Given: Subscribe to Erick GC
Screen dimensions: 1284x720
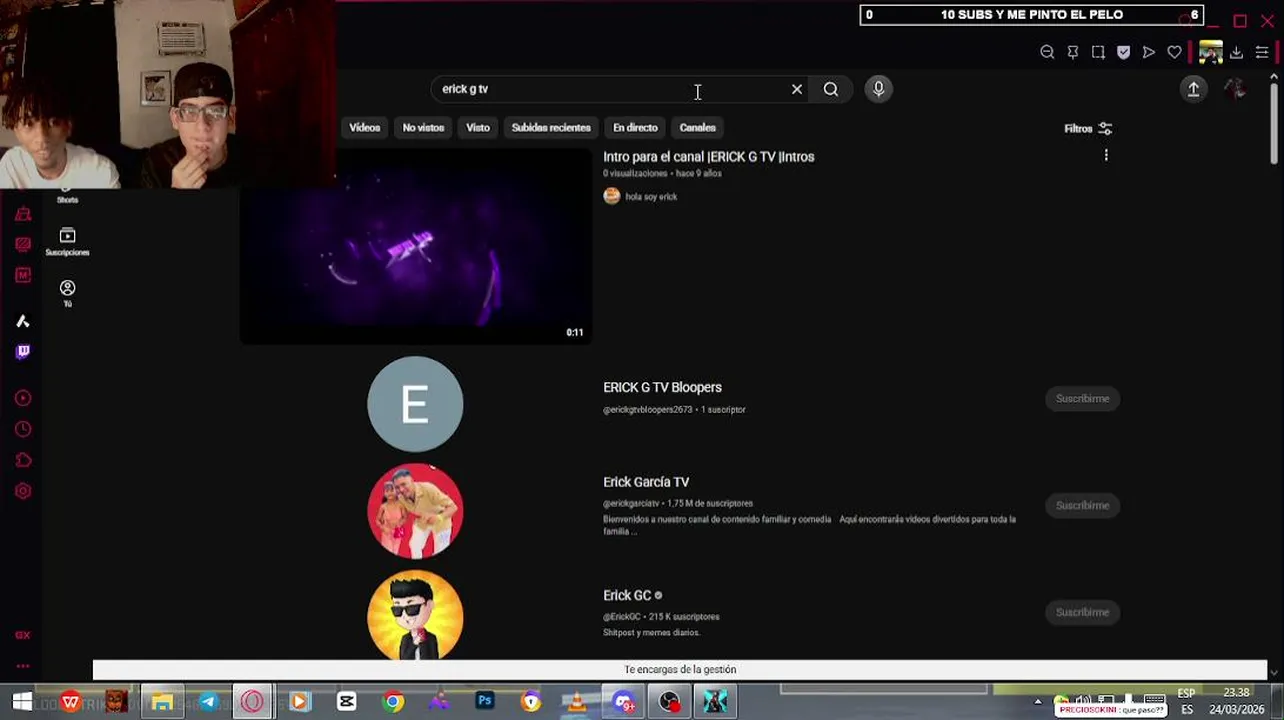Looking at the screenshot, I should [x=1082, y=612].
